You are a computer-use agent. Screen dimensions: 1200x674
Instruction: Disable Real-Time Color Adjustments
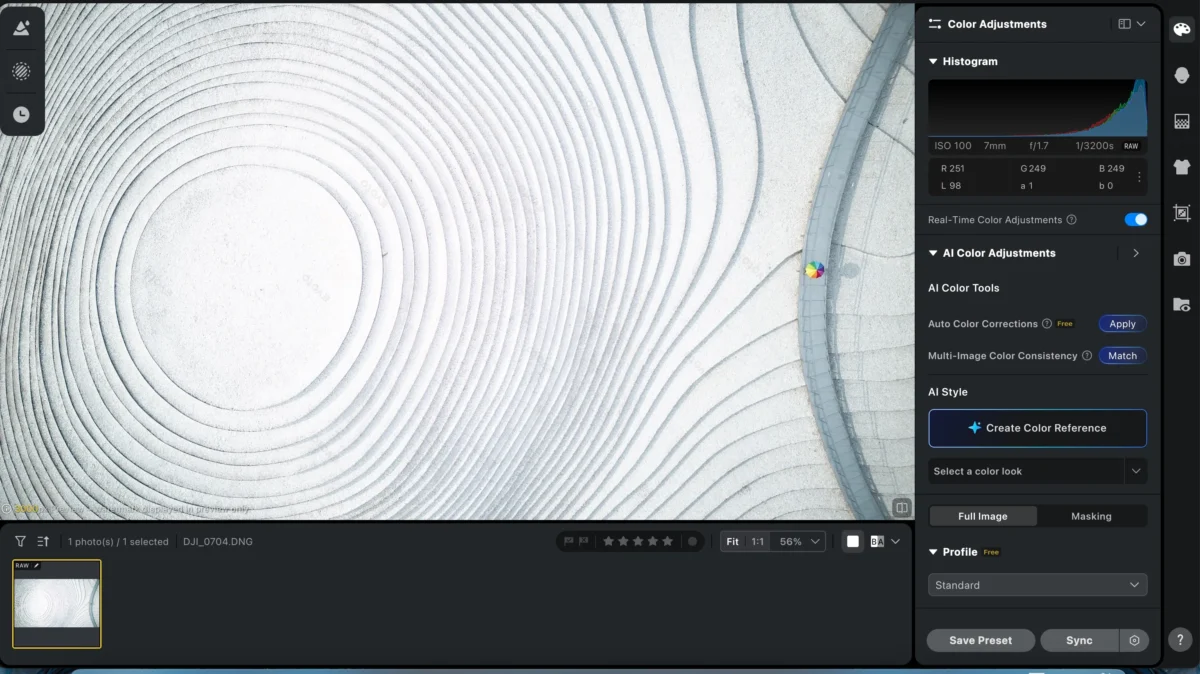[x=1135, y=219]
